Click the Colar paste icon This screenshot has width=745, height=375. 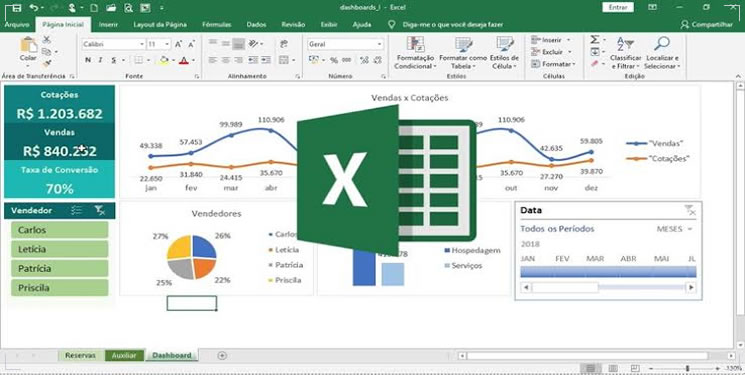(28, 45)
